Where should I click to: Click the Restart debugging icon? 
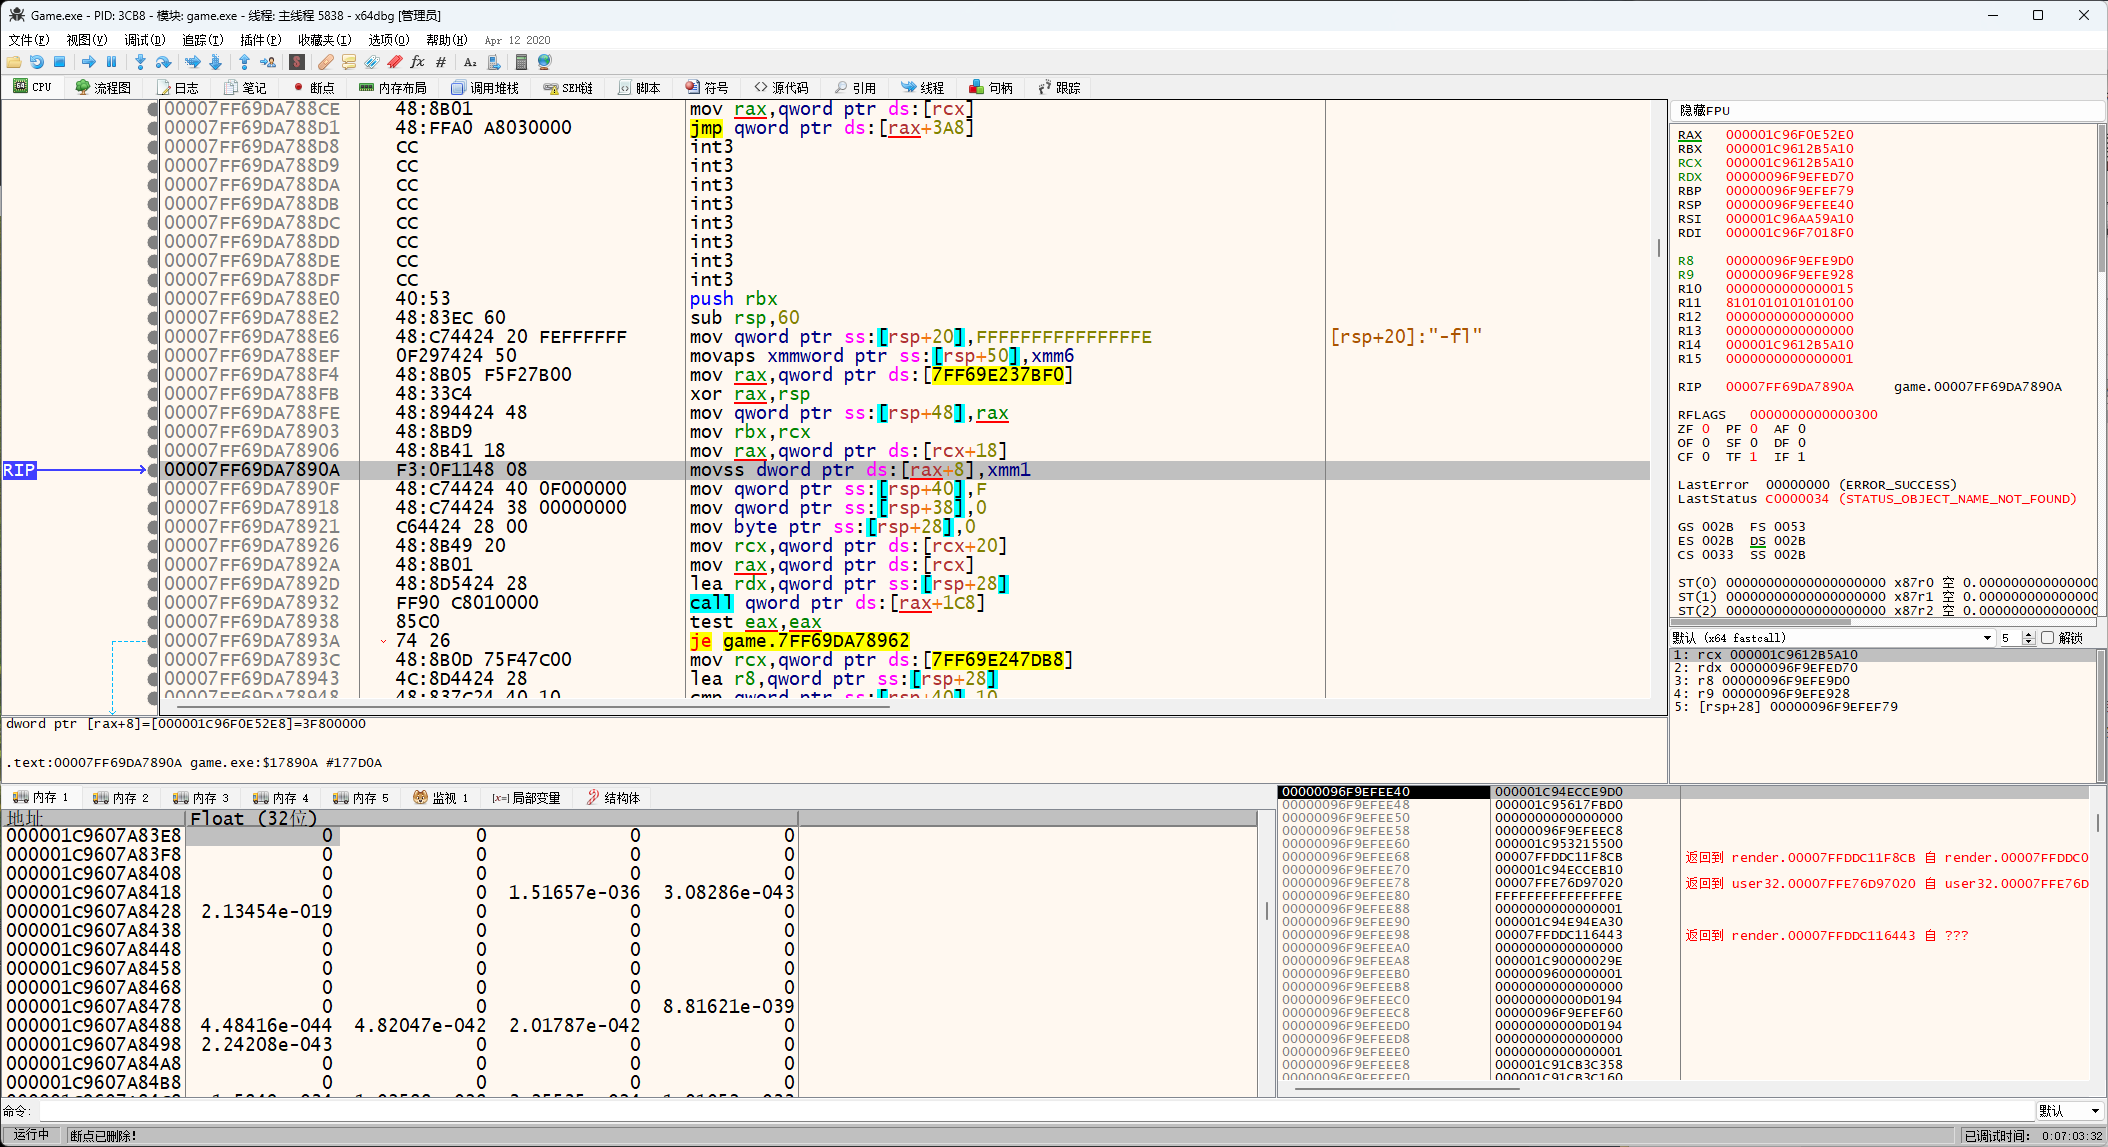tap(37, 62)
